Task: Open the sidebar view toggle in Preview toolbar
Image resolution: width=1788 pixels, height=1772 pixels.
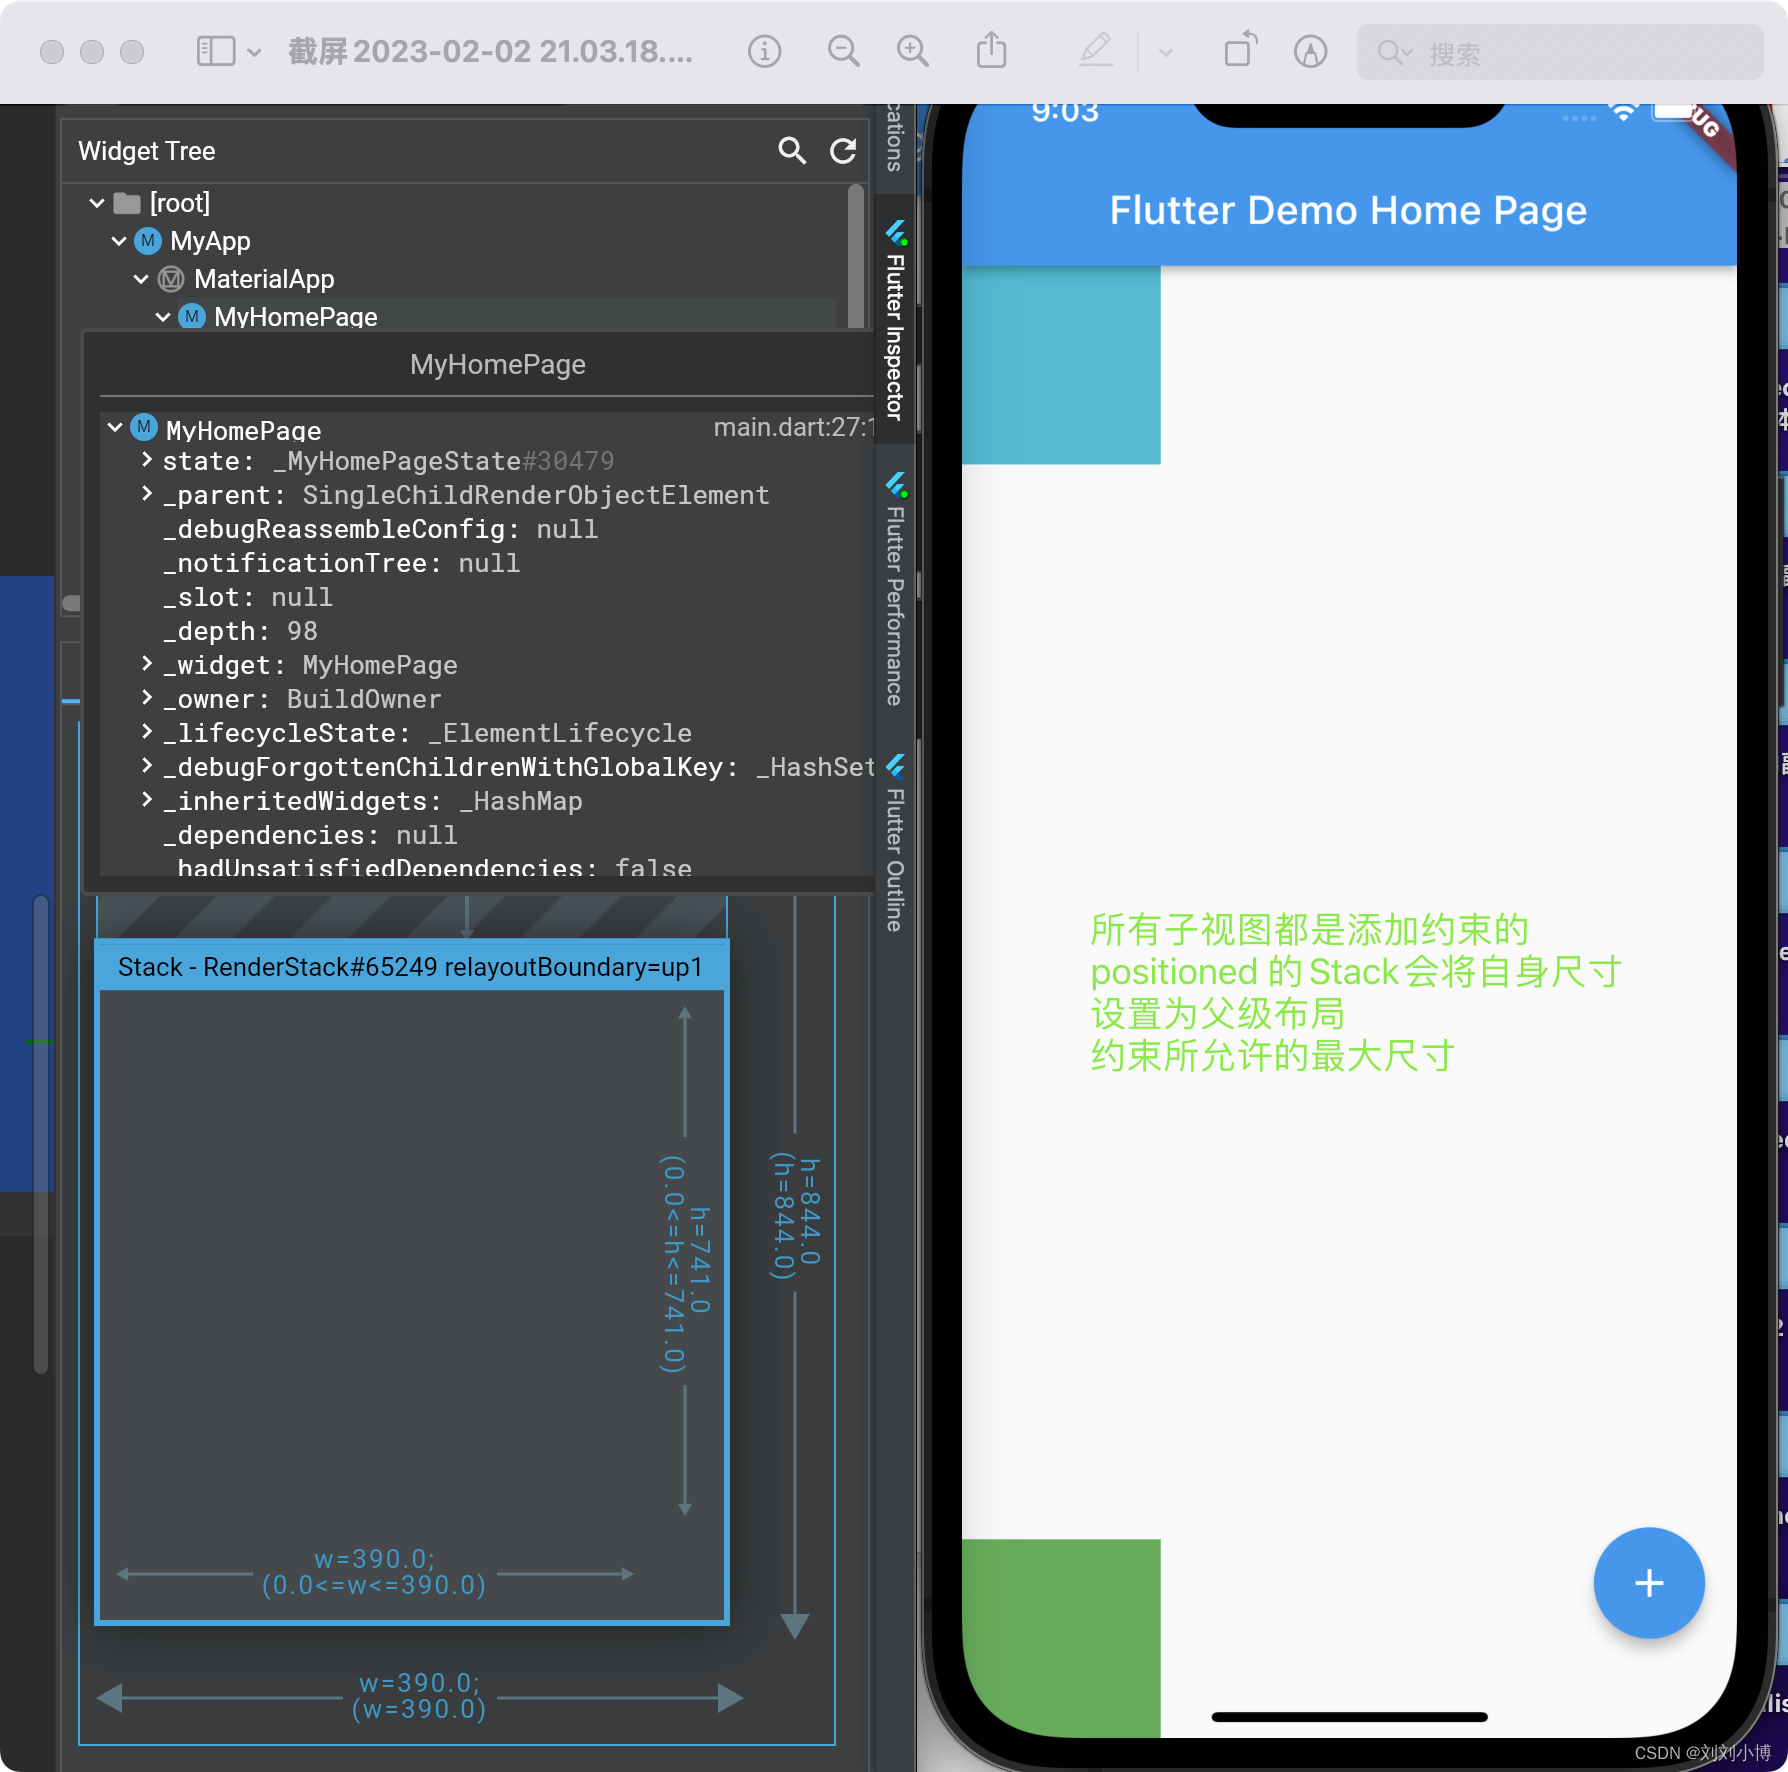Action: click(x=215, y=51)
